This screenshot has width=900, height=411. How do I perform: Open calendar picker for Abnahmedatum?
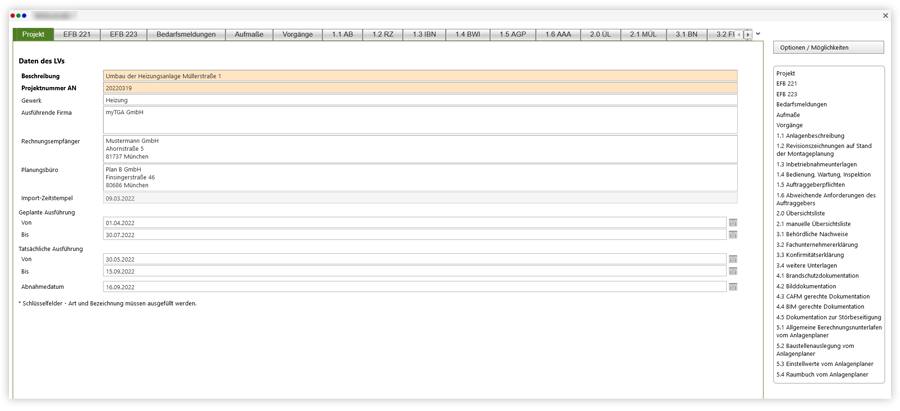point(733,287)
